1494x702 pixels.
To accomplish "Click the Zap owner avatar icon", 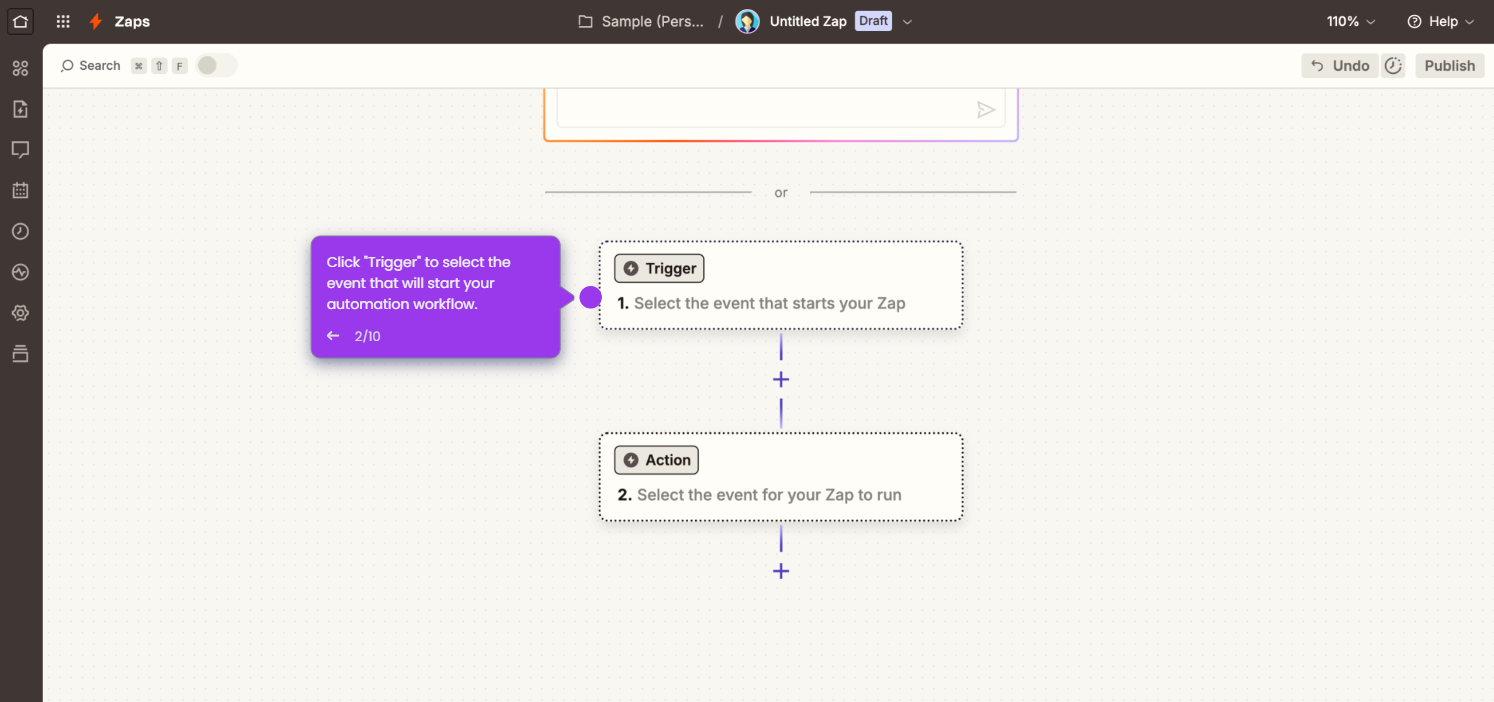I will click(747, 21).
